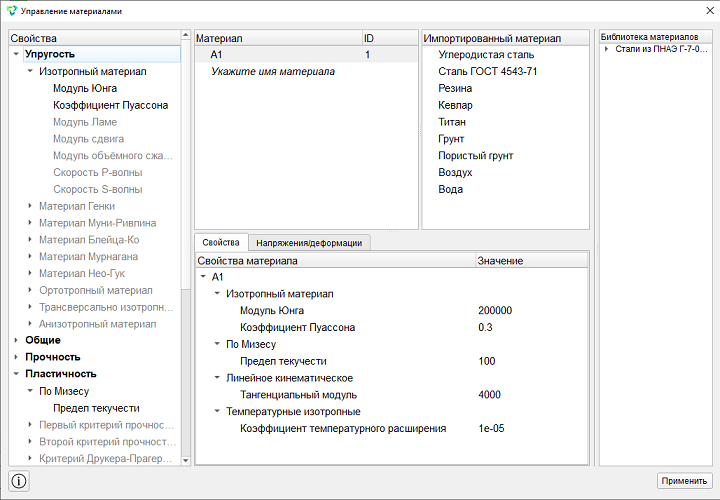The image size is (720, 500).
Task: Expand Материал Генки tree node
Action: (30, 206)
